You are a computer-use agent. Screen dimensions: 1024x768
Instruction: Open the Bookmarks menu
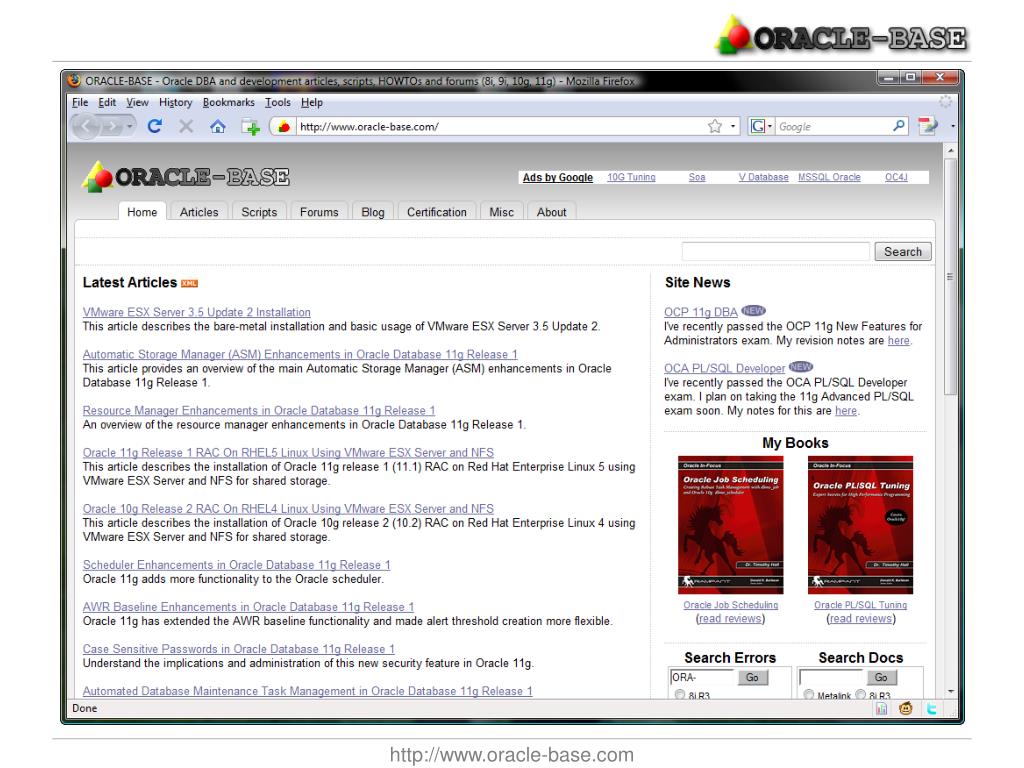click(x=229, y=103)
